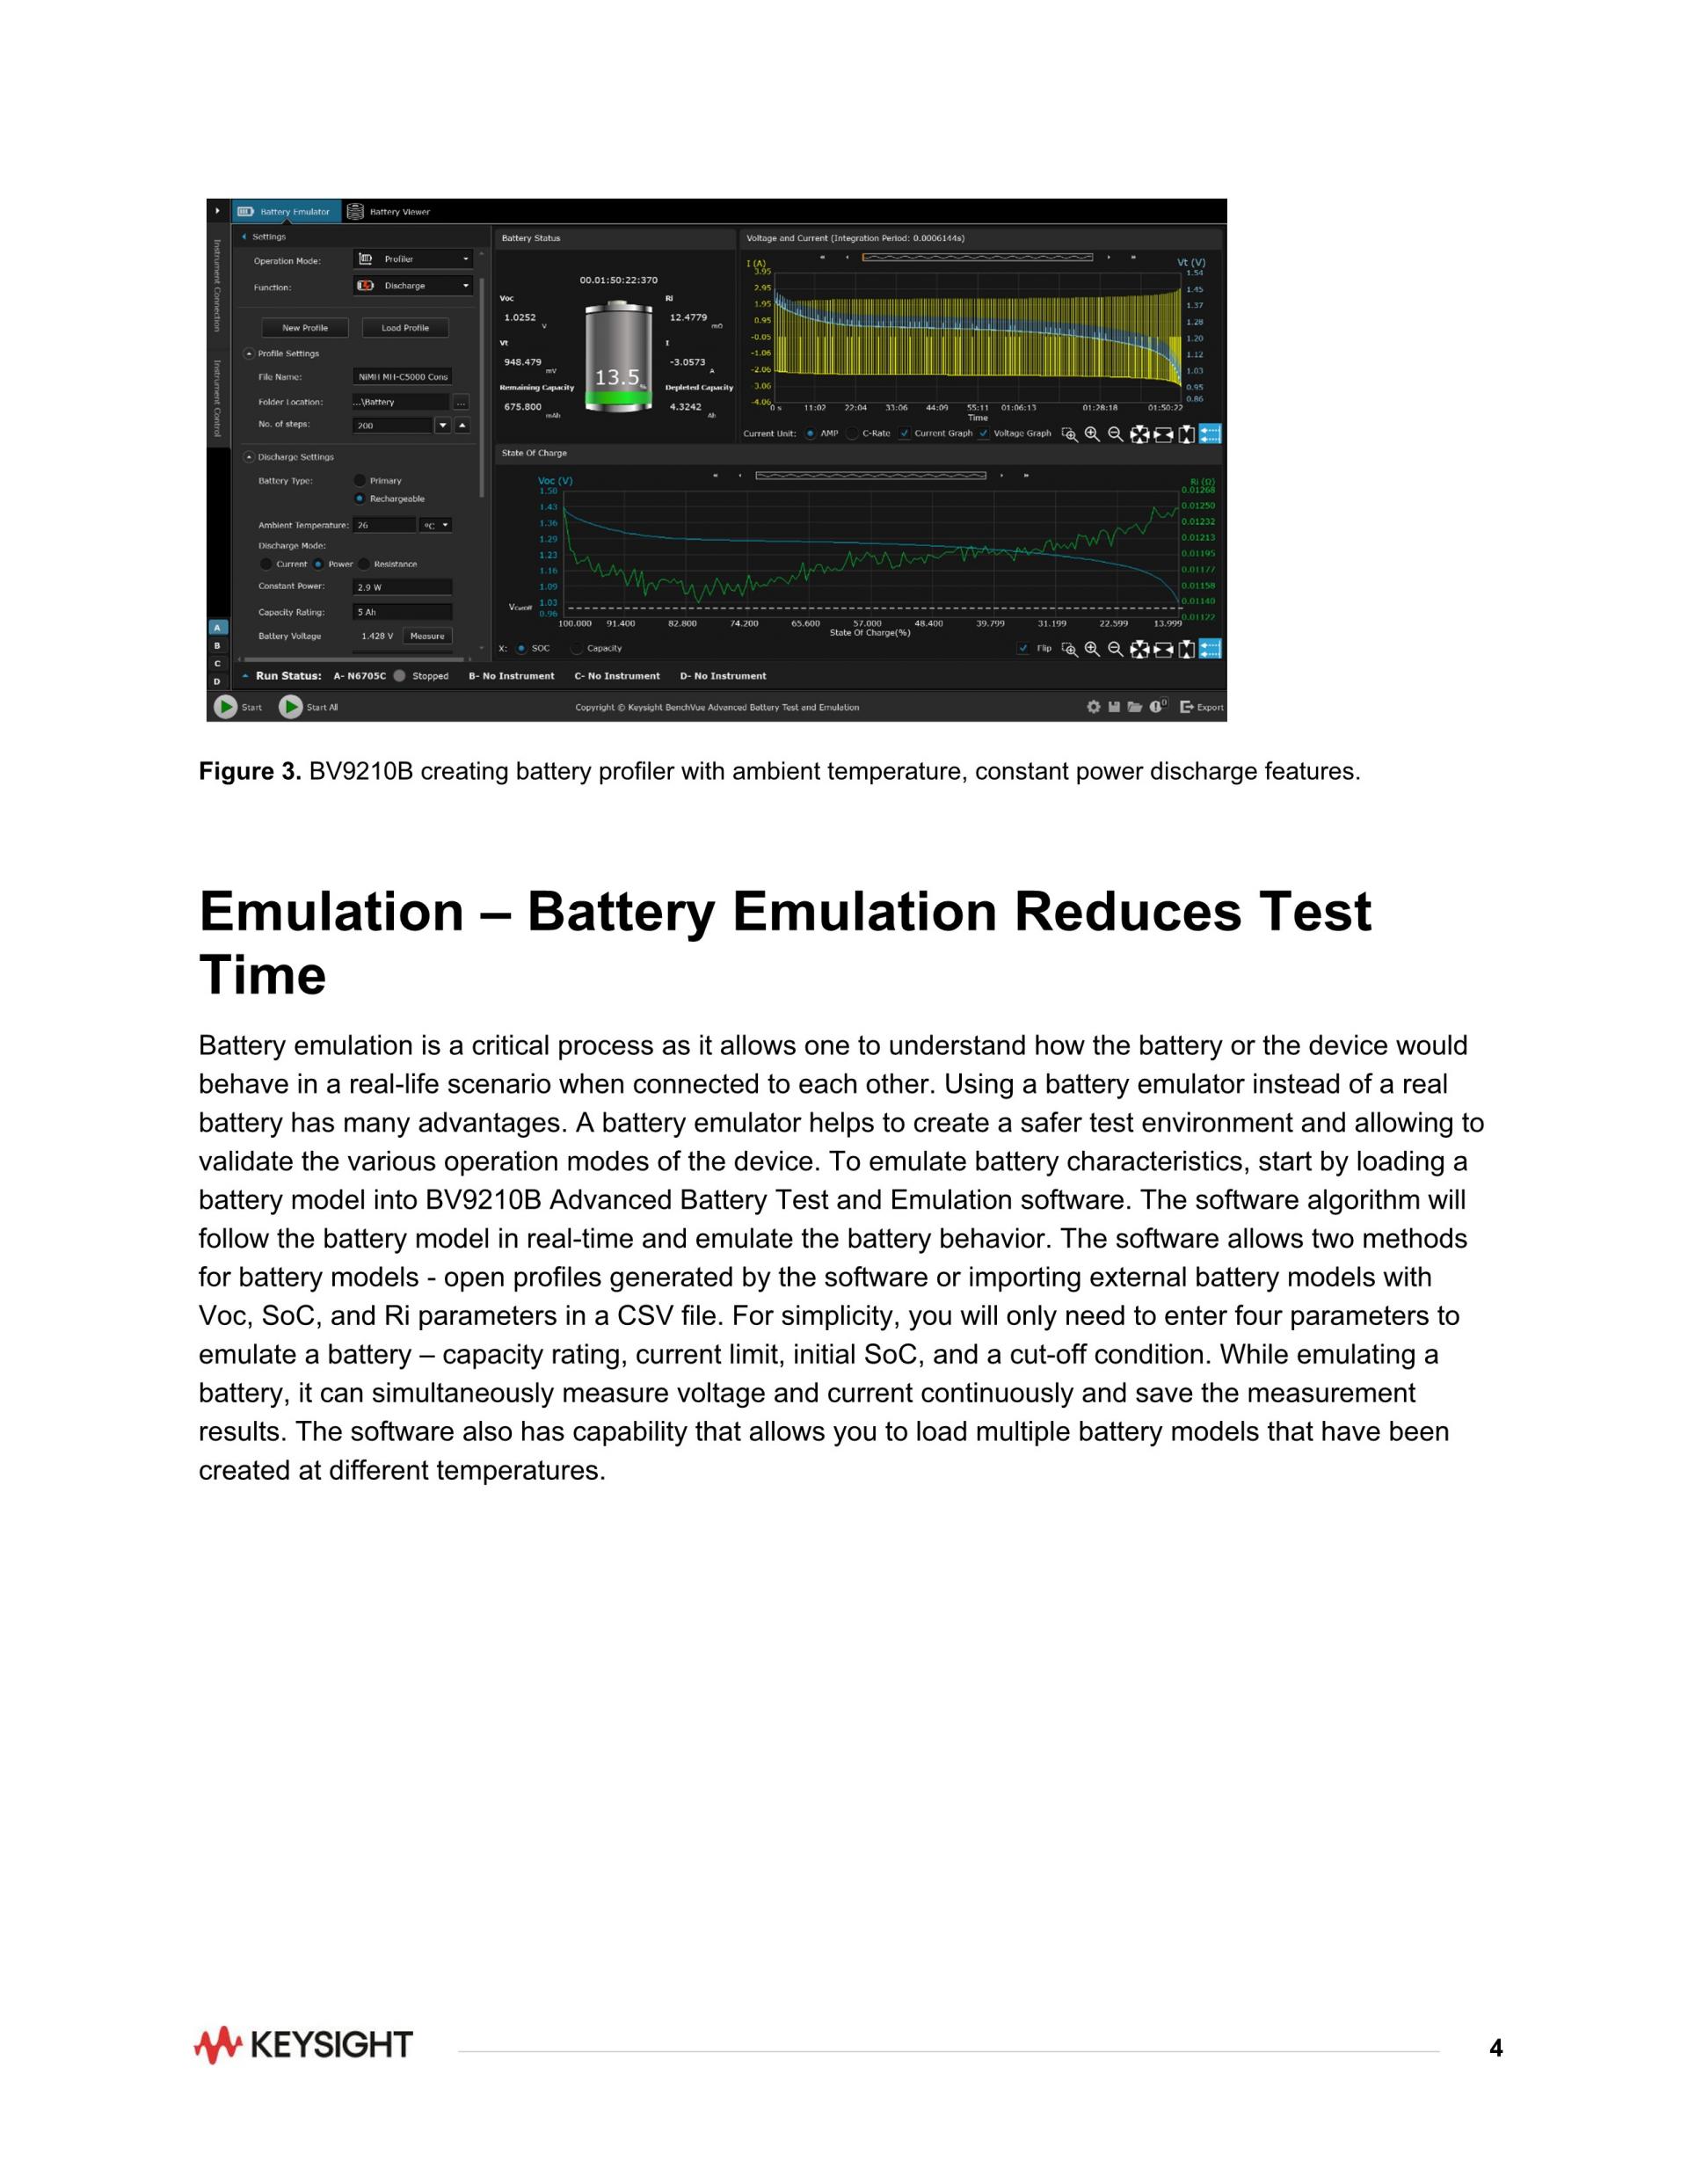Open the Function Discharge dropdown
The image size is (1688, 2184).
pyautogui.click(x=412, y=286)
